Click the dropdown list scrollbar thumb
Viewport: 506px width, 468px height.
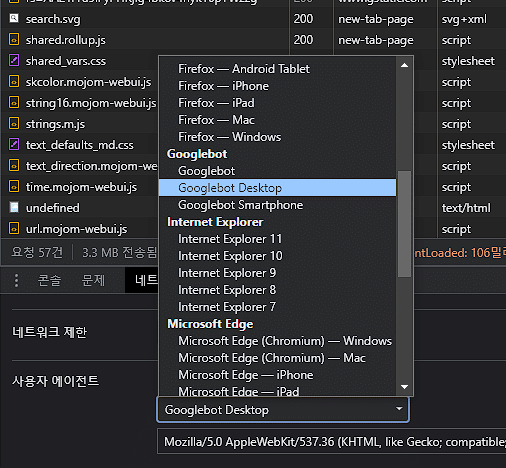(x=405, y=224)
